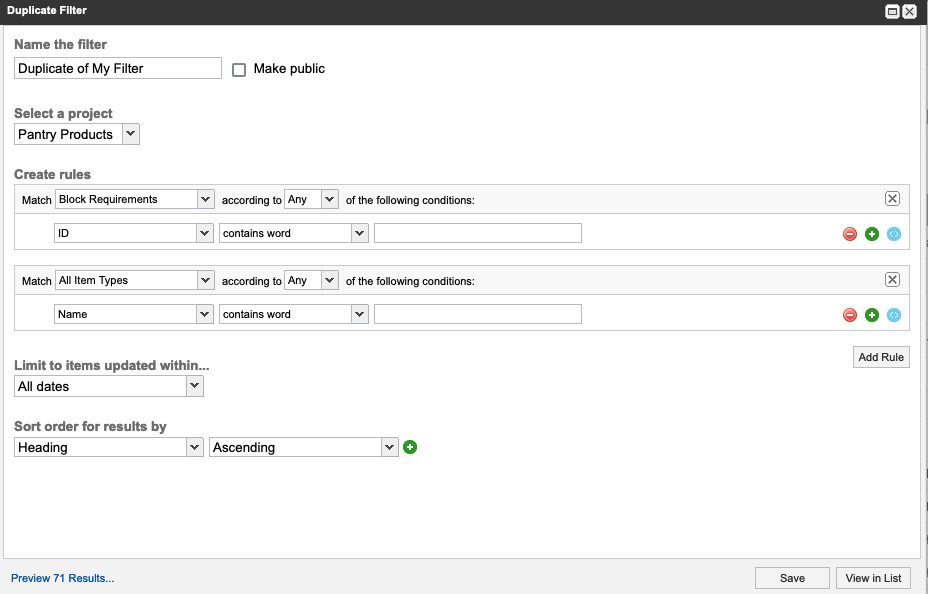This screenshot has width=928, height=594.
Task: Delete the Block Requirements rule with X
Action: click(893, 199)
